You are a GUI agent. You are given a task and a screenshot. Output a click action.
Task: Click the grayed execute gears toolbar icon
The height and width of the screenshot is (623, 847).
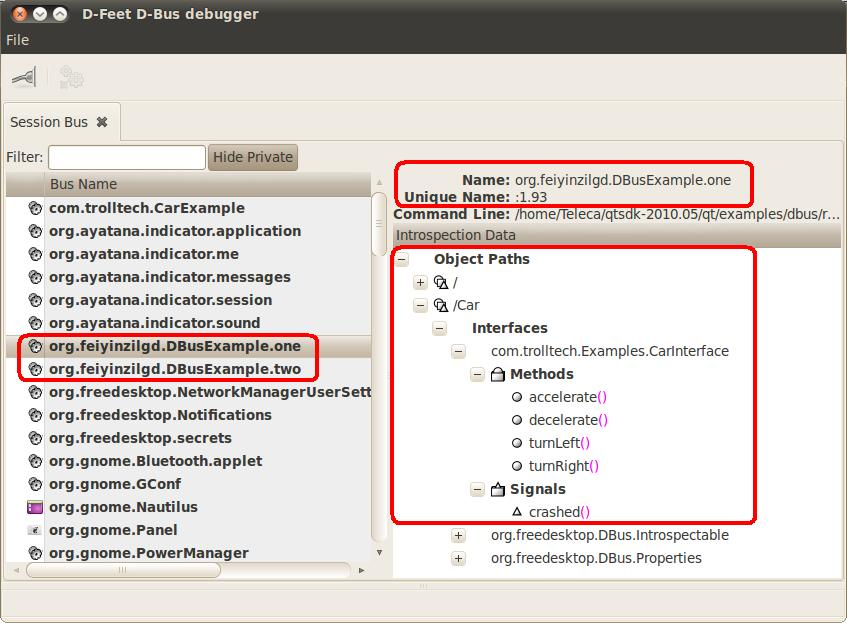71,77
